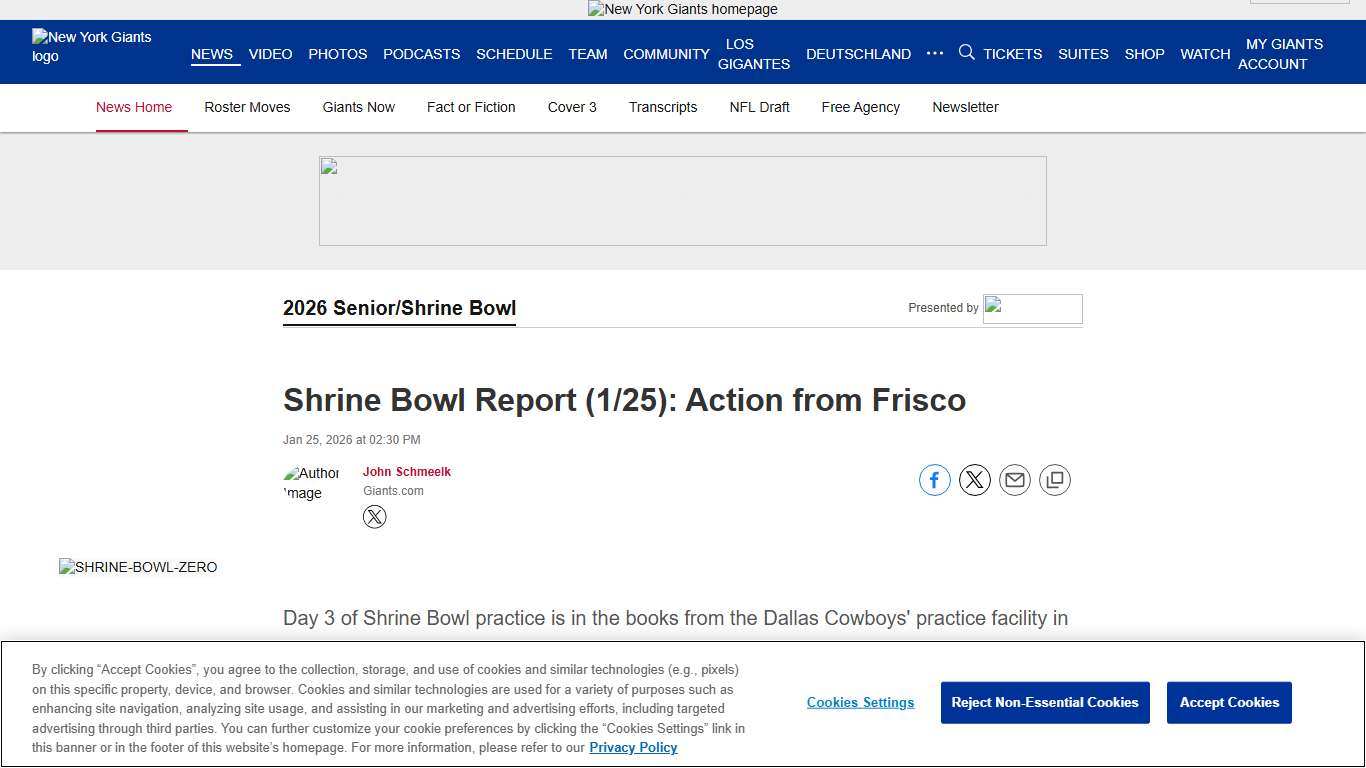
Task: Go to the Free Agency page
Action: click(x=860, y=107)
